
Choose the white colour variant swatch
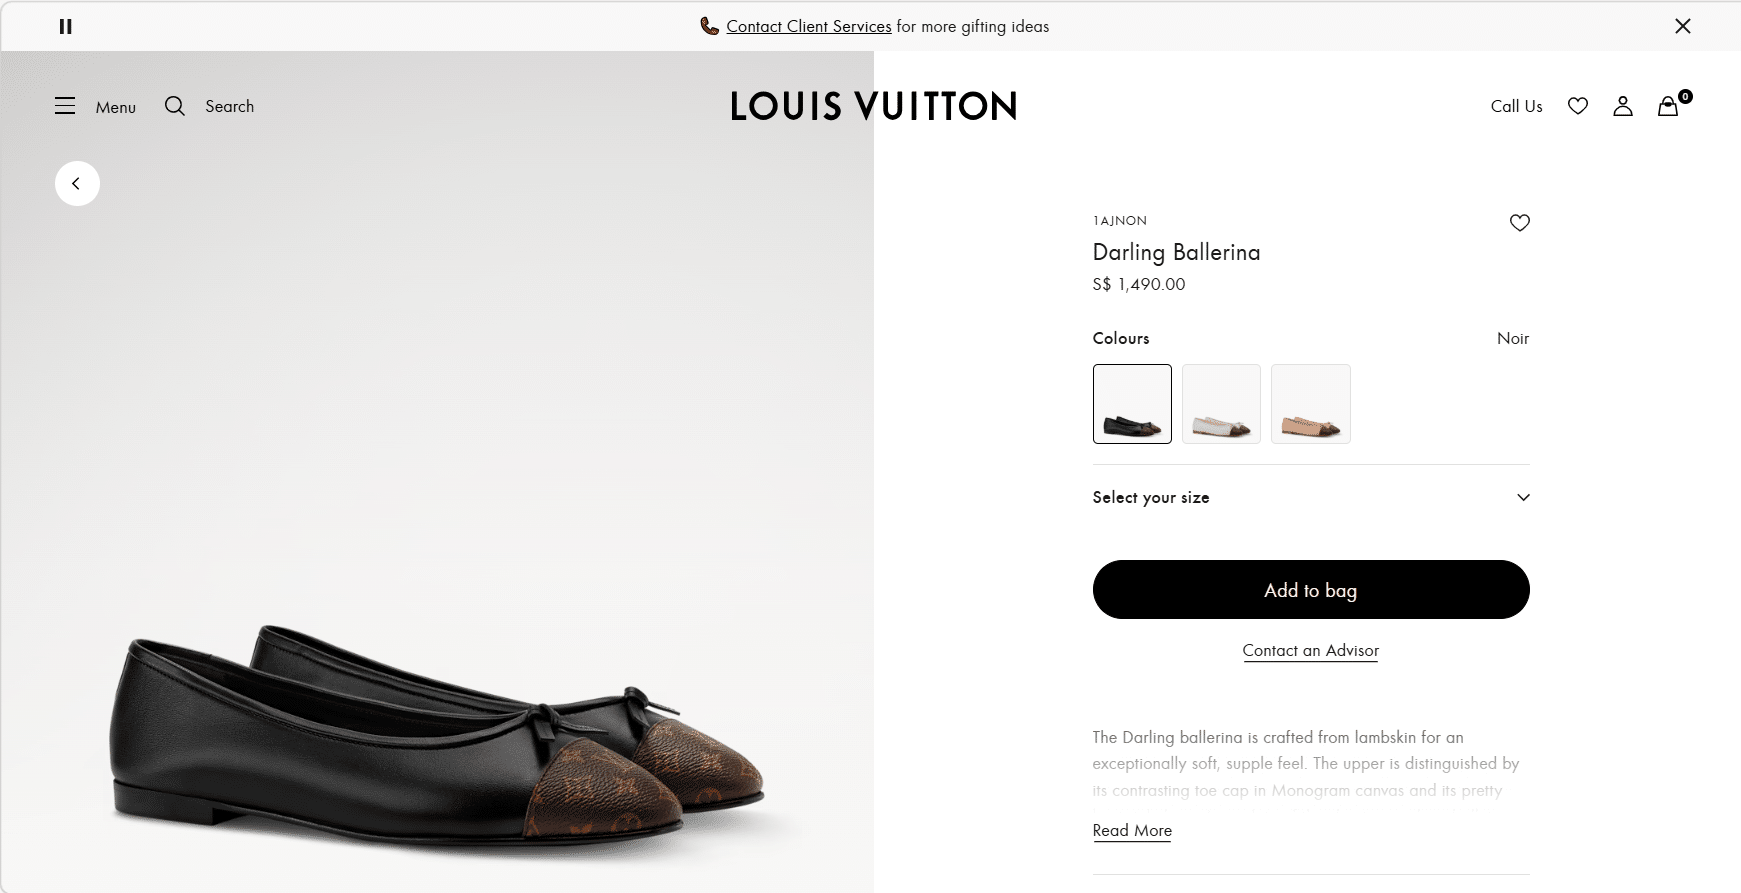point(1221,404)
